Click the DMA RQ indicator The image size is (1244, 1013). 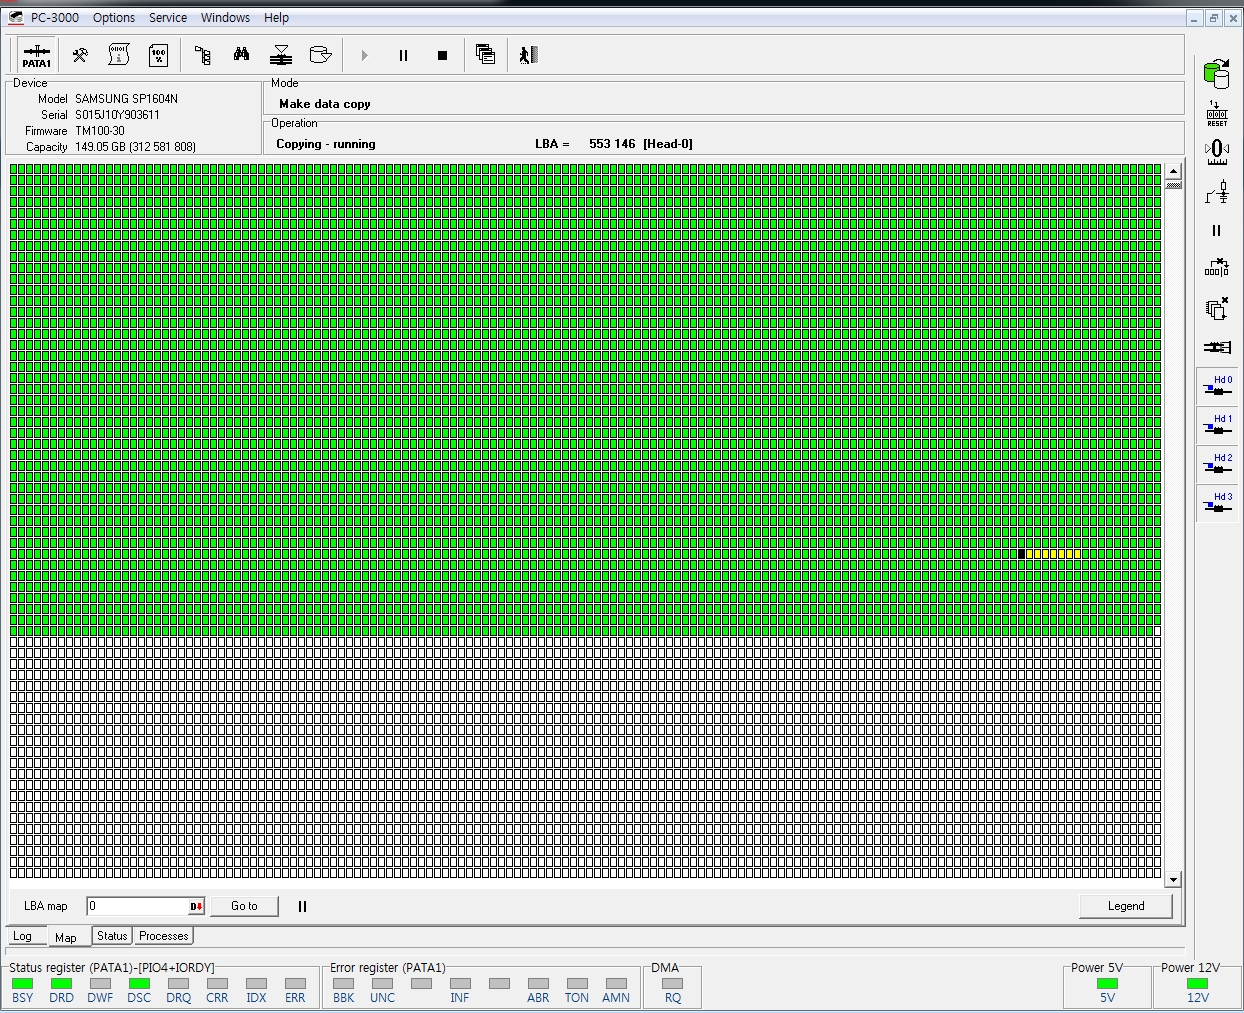(x=673, y=984)
